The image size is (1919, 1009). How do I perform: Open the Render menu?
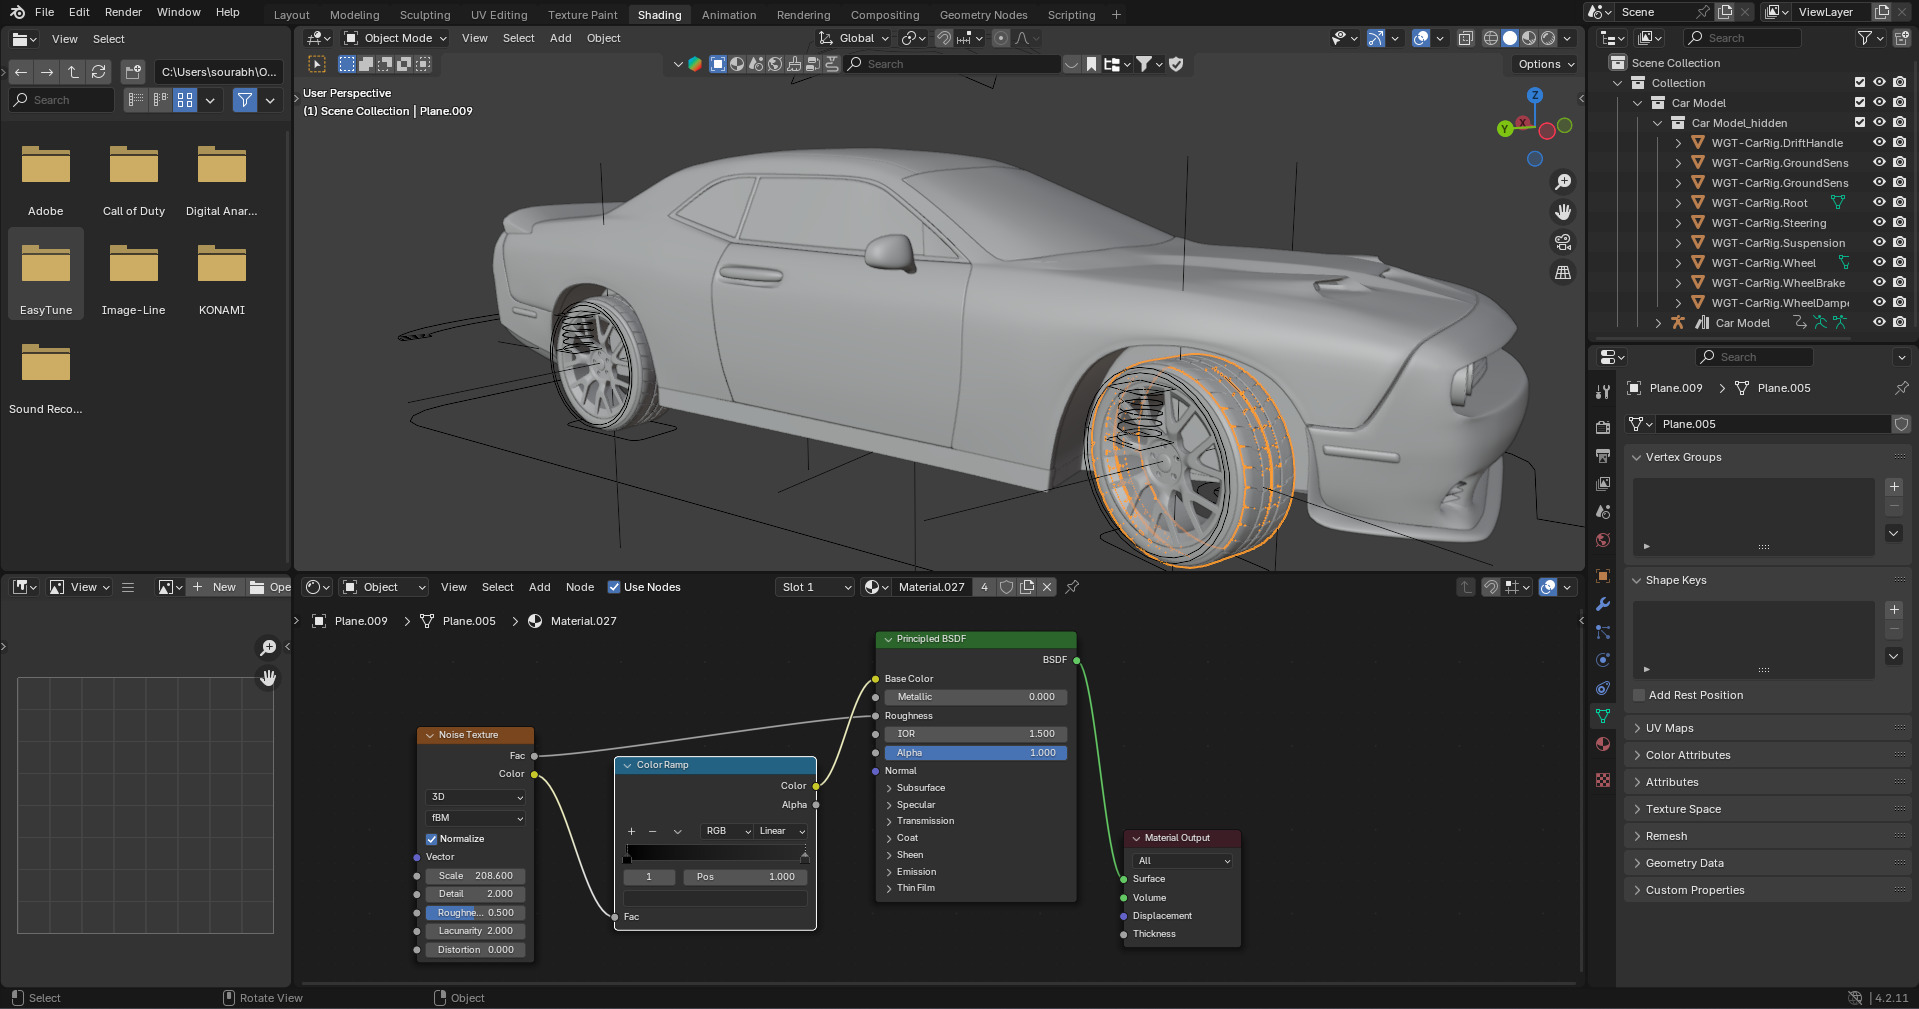point(123,12)
